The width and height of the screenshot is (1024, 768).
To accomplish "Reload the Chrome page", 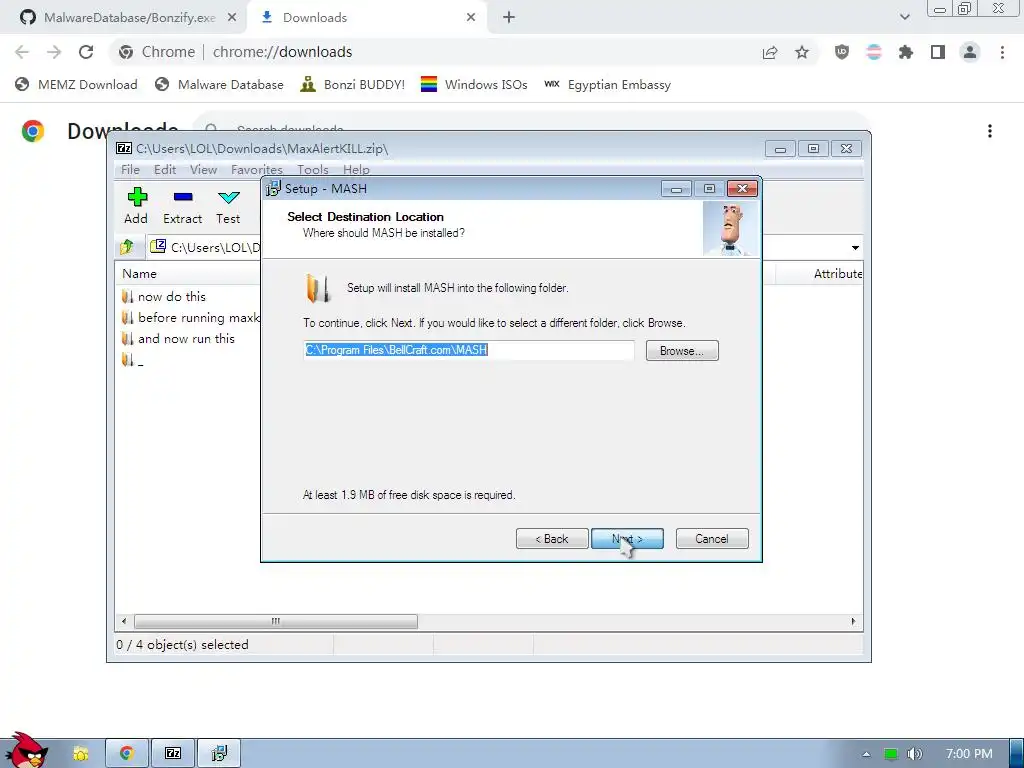I will (x=86, y=52).
